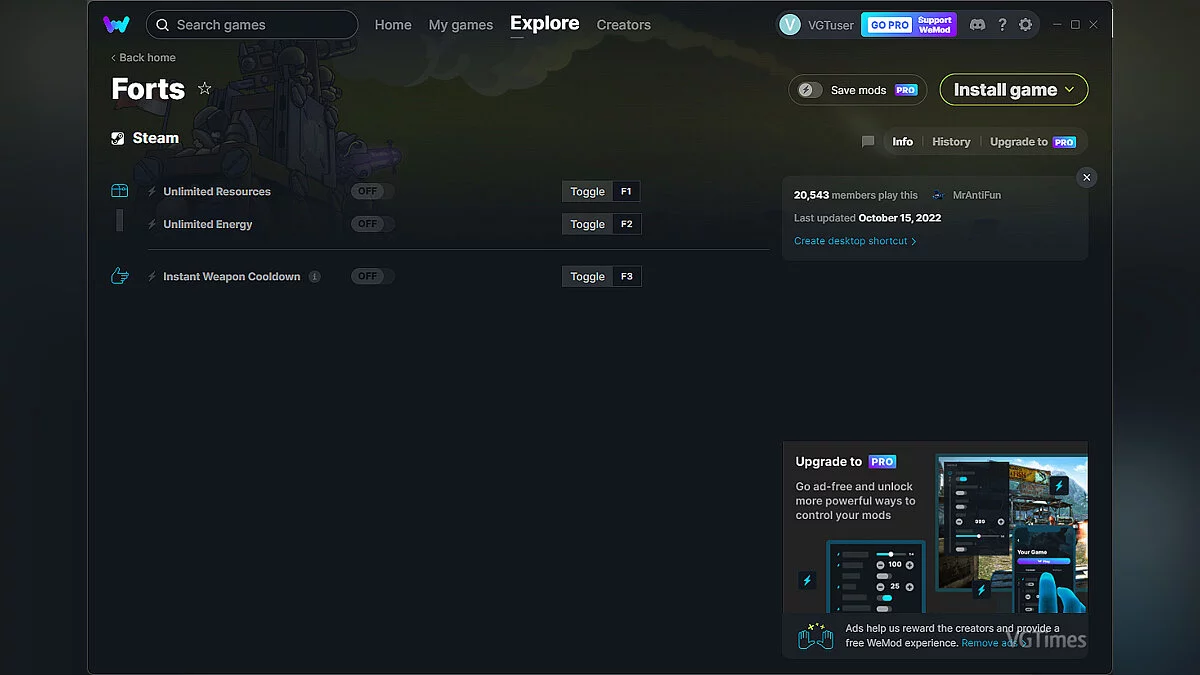The width and height of the screenshot is (1200, 675).
Task: Open settings gear icon
Action: [x=1025, y=25]
